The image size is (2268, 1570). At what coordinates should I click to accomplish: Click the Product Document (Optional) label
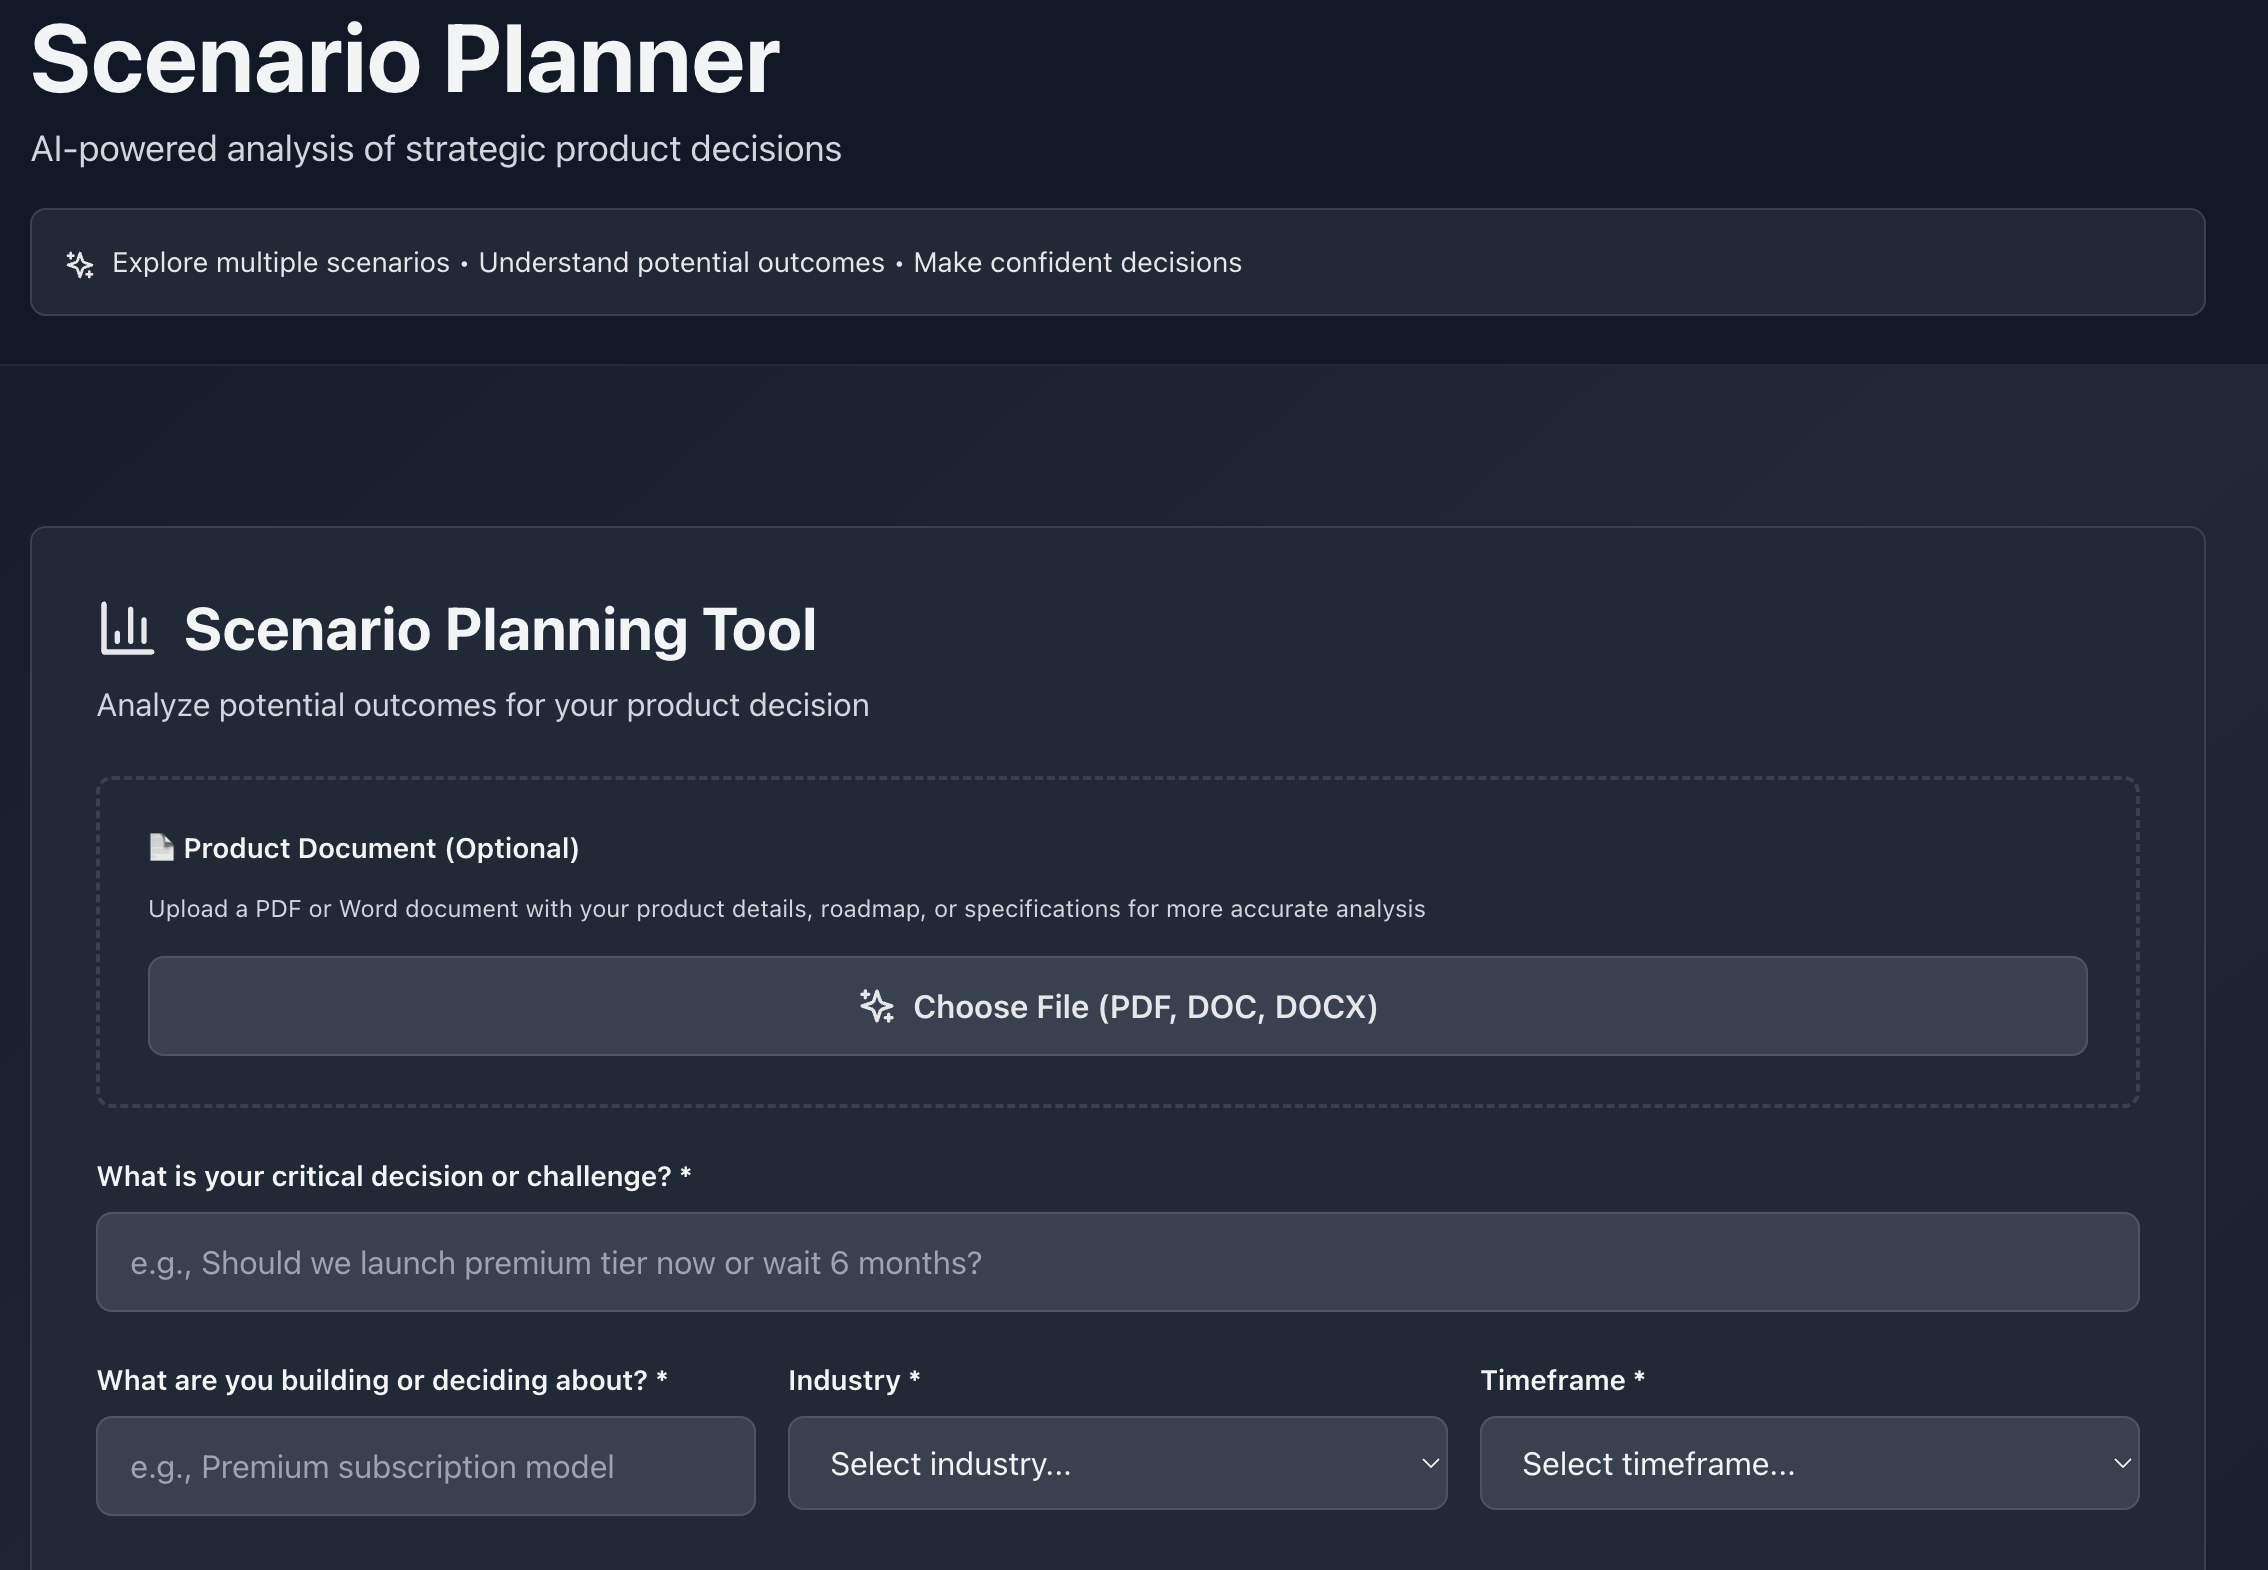pyautogui.click(x=381, y=848)
